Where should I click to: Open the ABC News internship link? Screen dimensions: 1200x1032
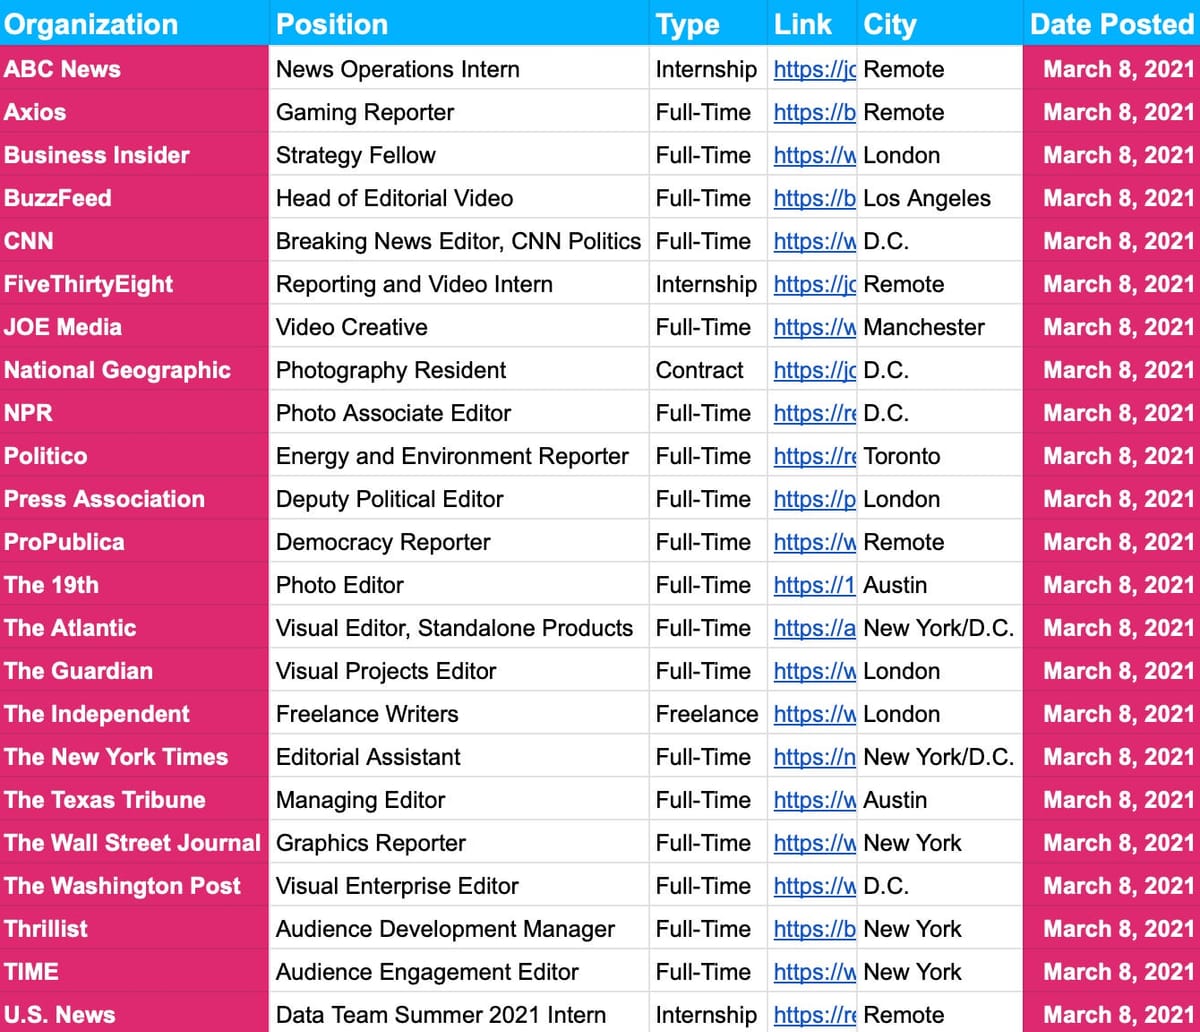click(812, 69)
